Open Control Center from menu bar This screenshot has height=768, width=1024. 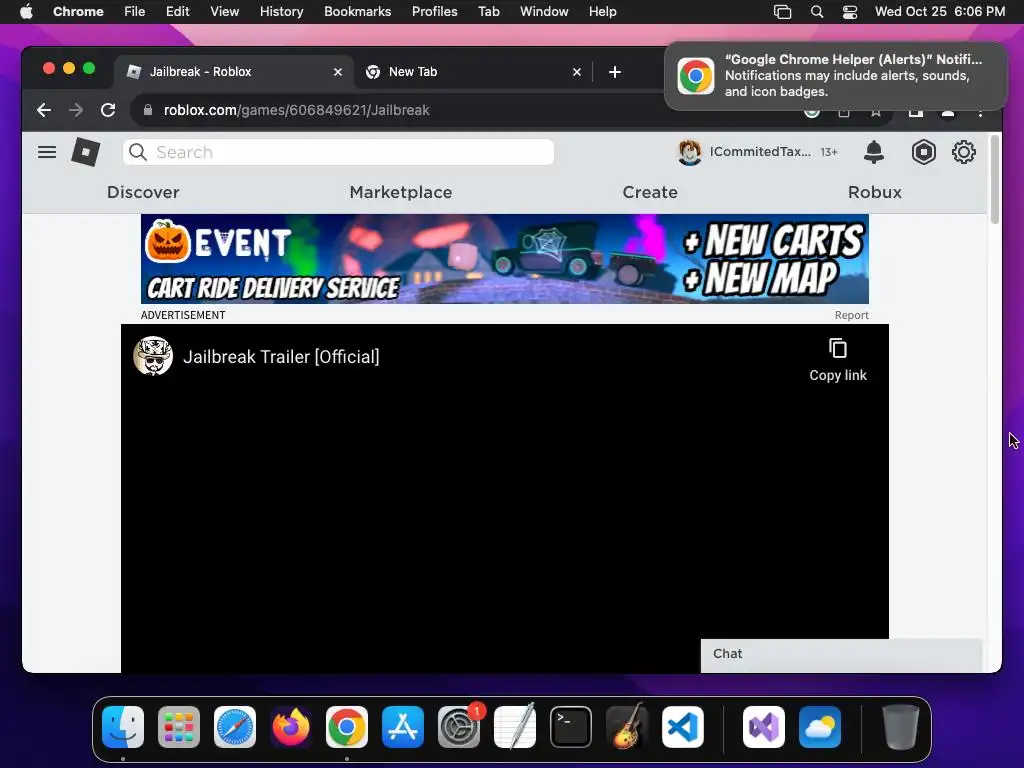coord(850,12)
